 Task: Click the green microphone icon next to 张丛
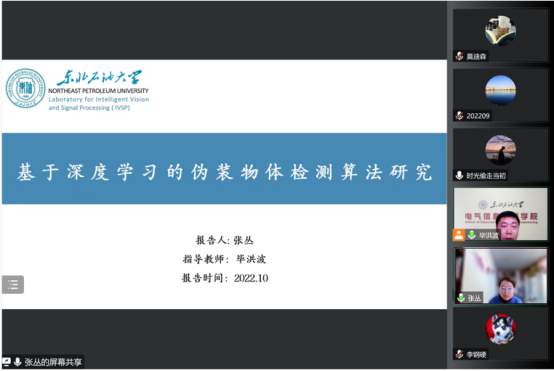tap(461, 298)
